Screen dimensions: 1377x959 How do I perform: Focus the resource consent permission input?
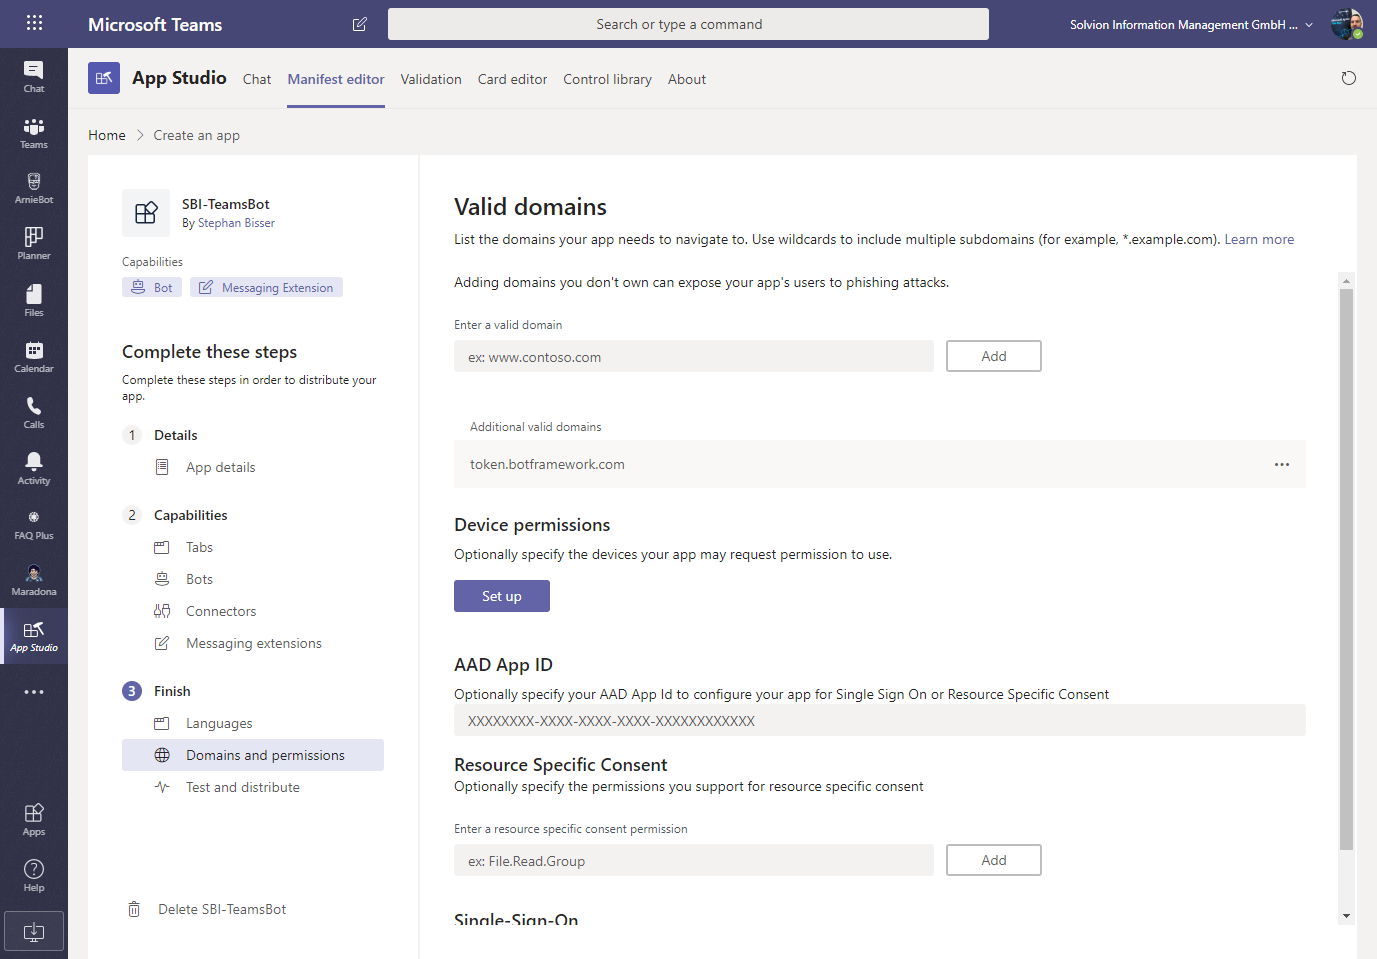point(694,860)
